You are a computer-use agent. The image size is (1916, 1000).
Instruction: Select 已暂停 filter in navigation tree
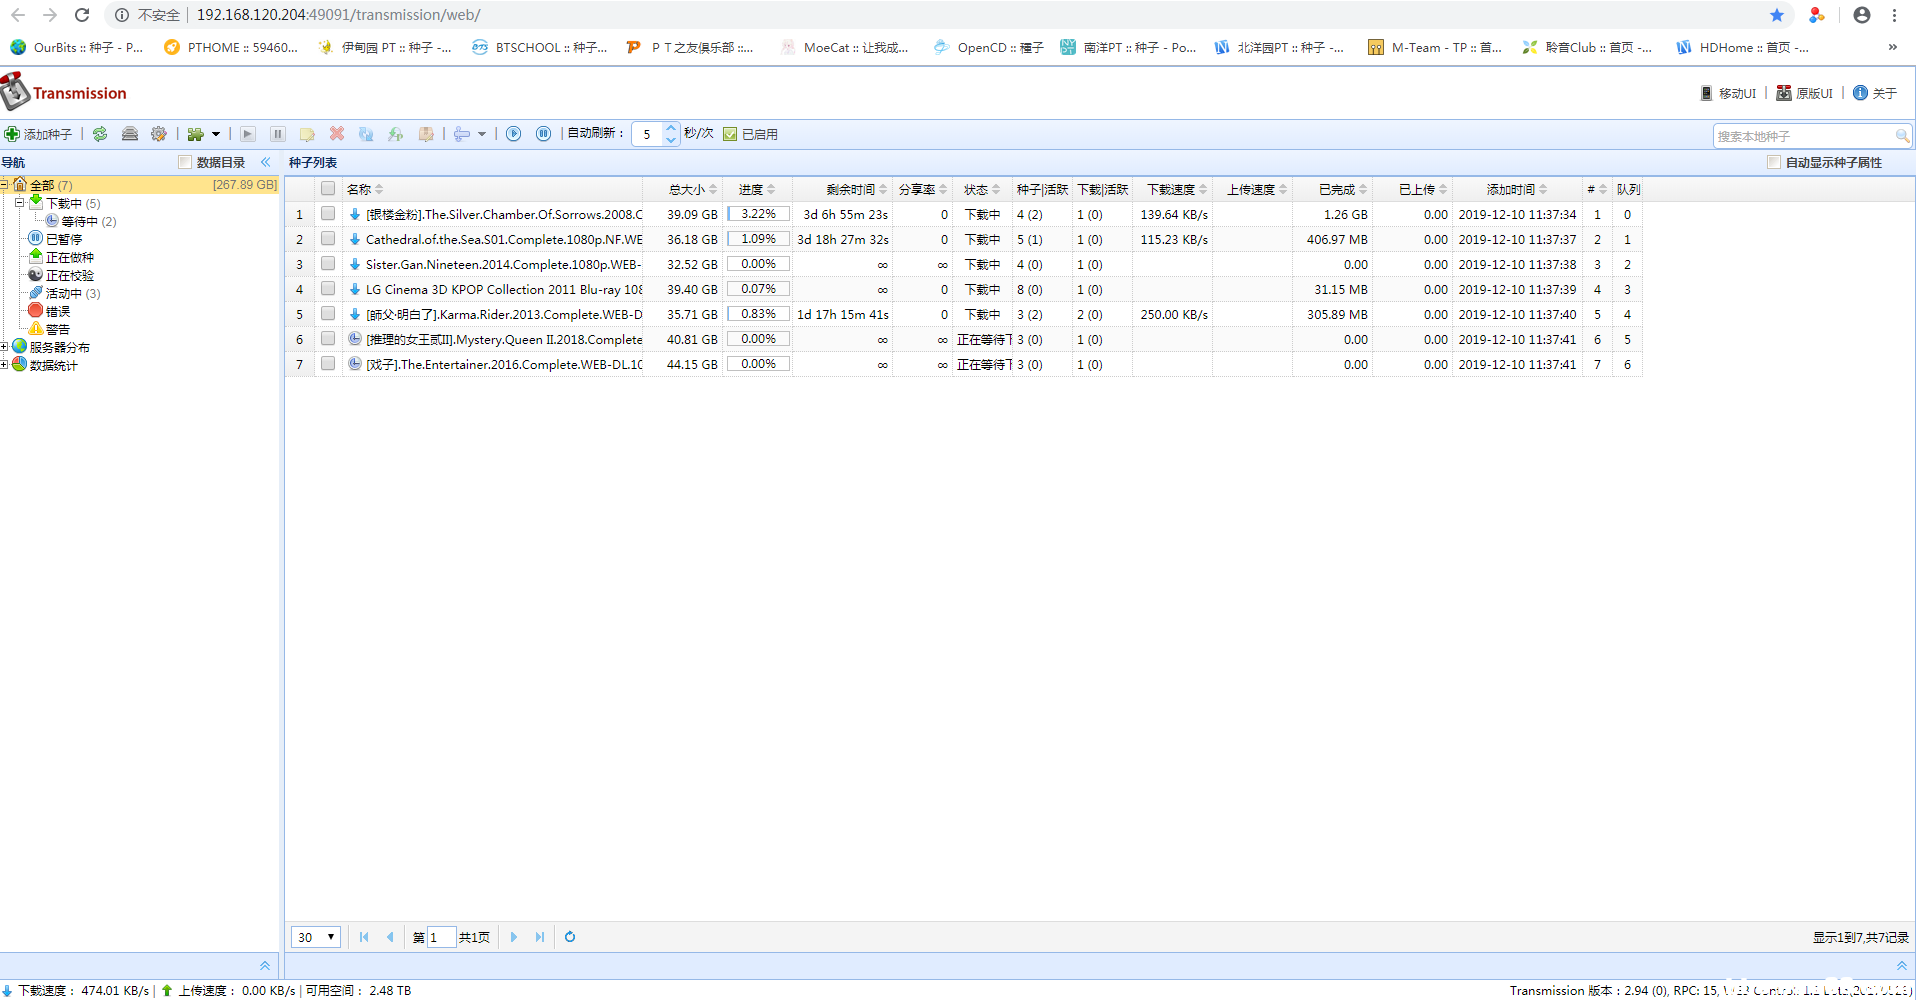tap(63, 239)
